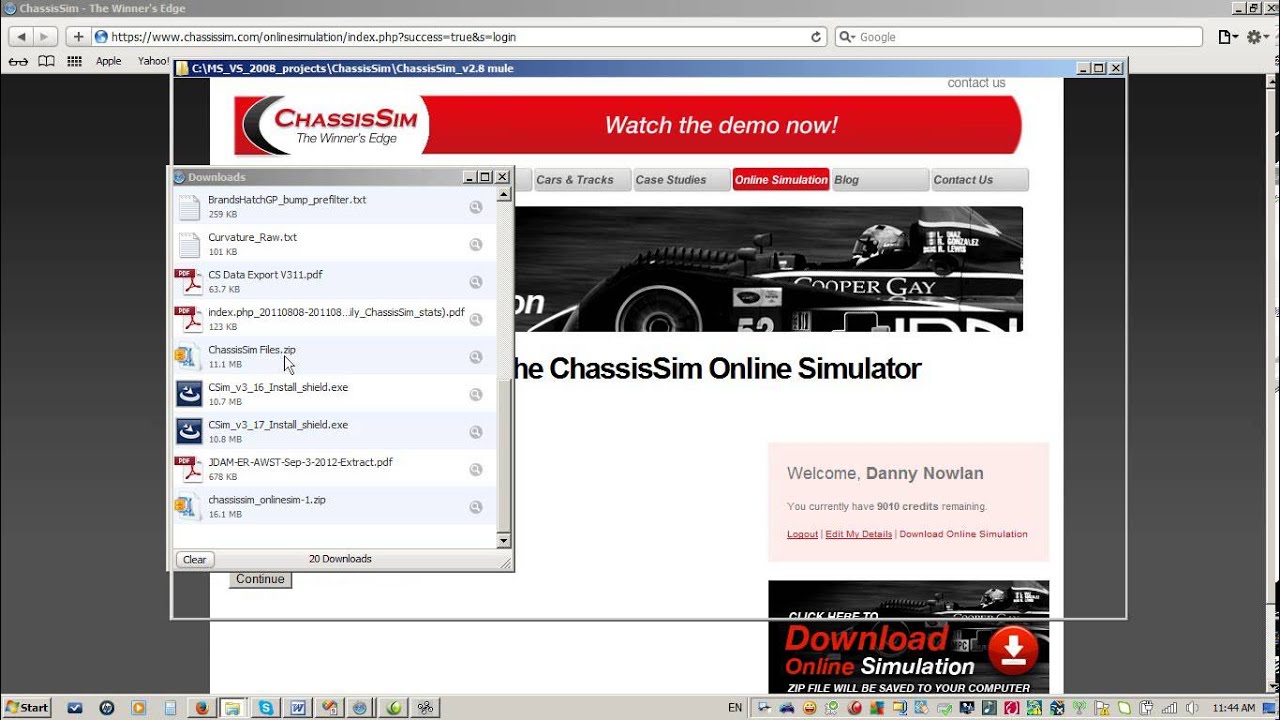
Task: Click the Apple bookmark in bookmarks bar
Action: point(108,61)
